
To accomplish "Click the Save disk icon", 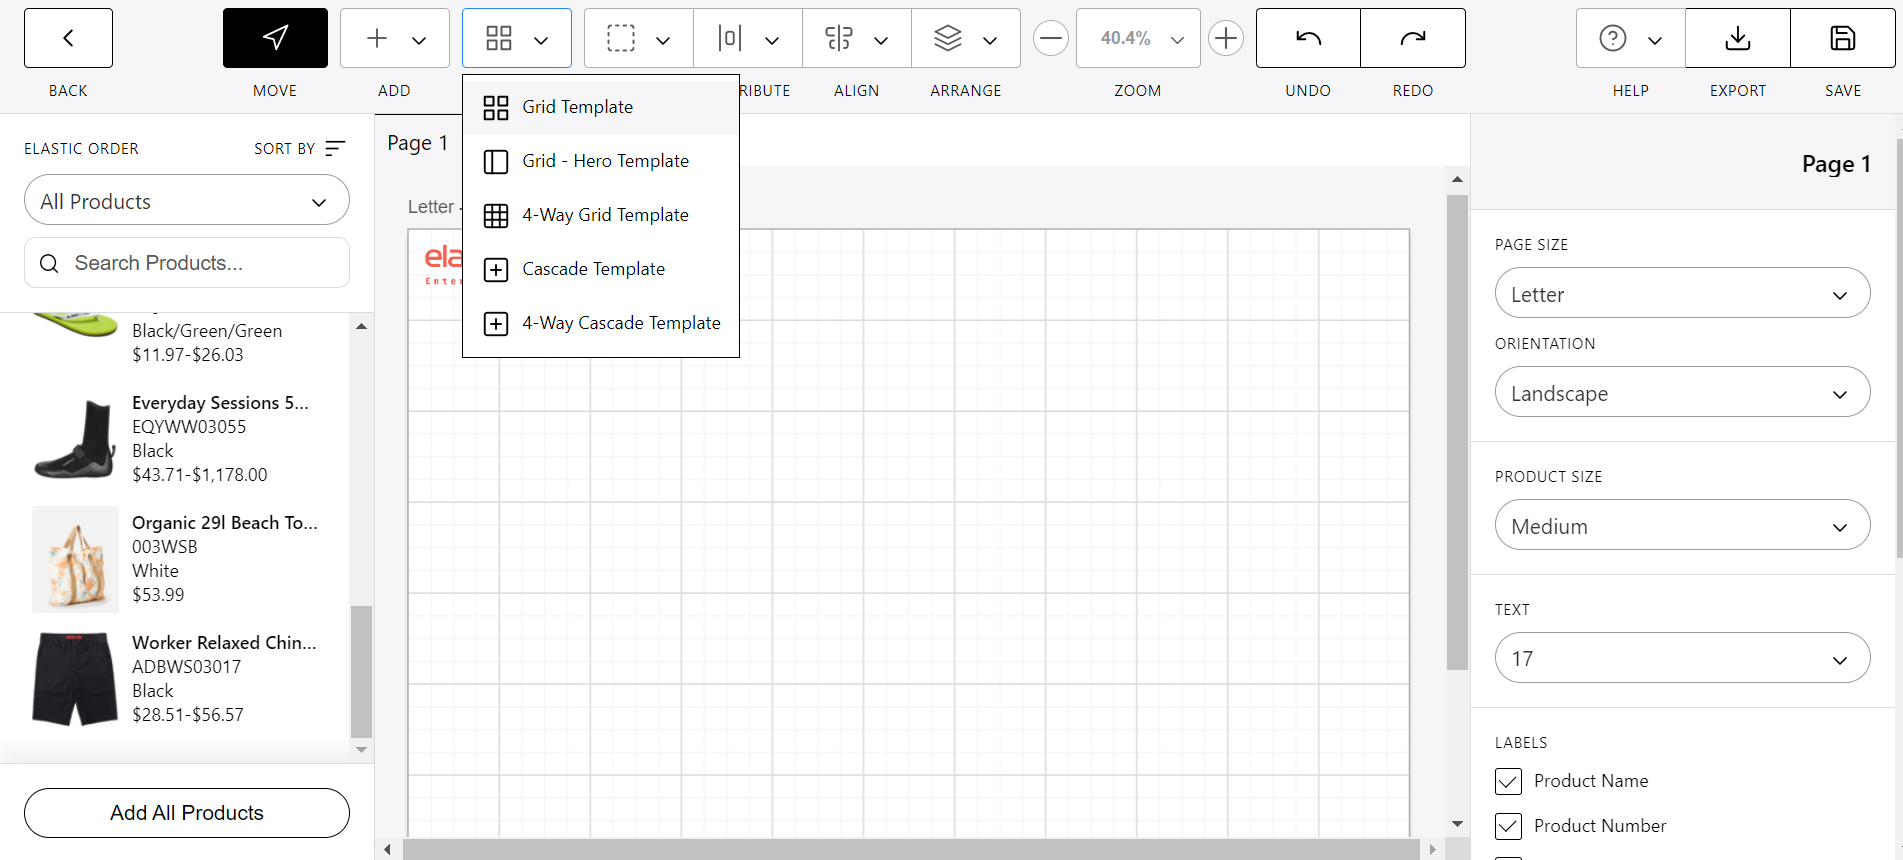I will coord(1842,38).
